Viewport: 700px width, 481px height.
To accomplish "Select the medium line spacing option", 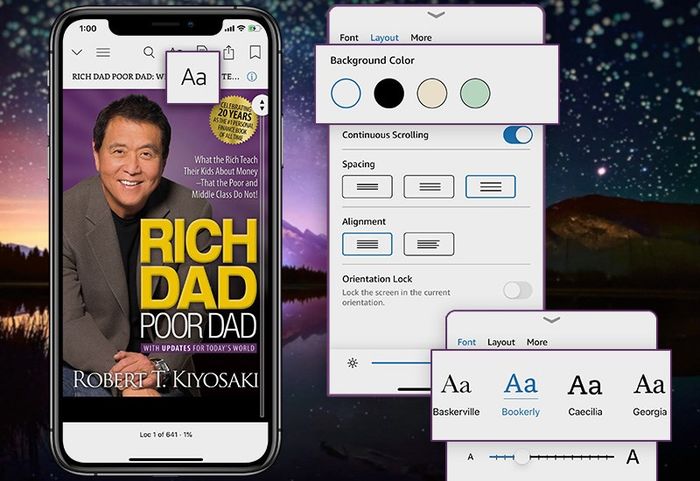I will pos(429,187).
